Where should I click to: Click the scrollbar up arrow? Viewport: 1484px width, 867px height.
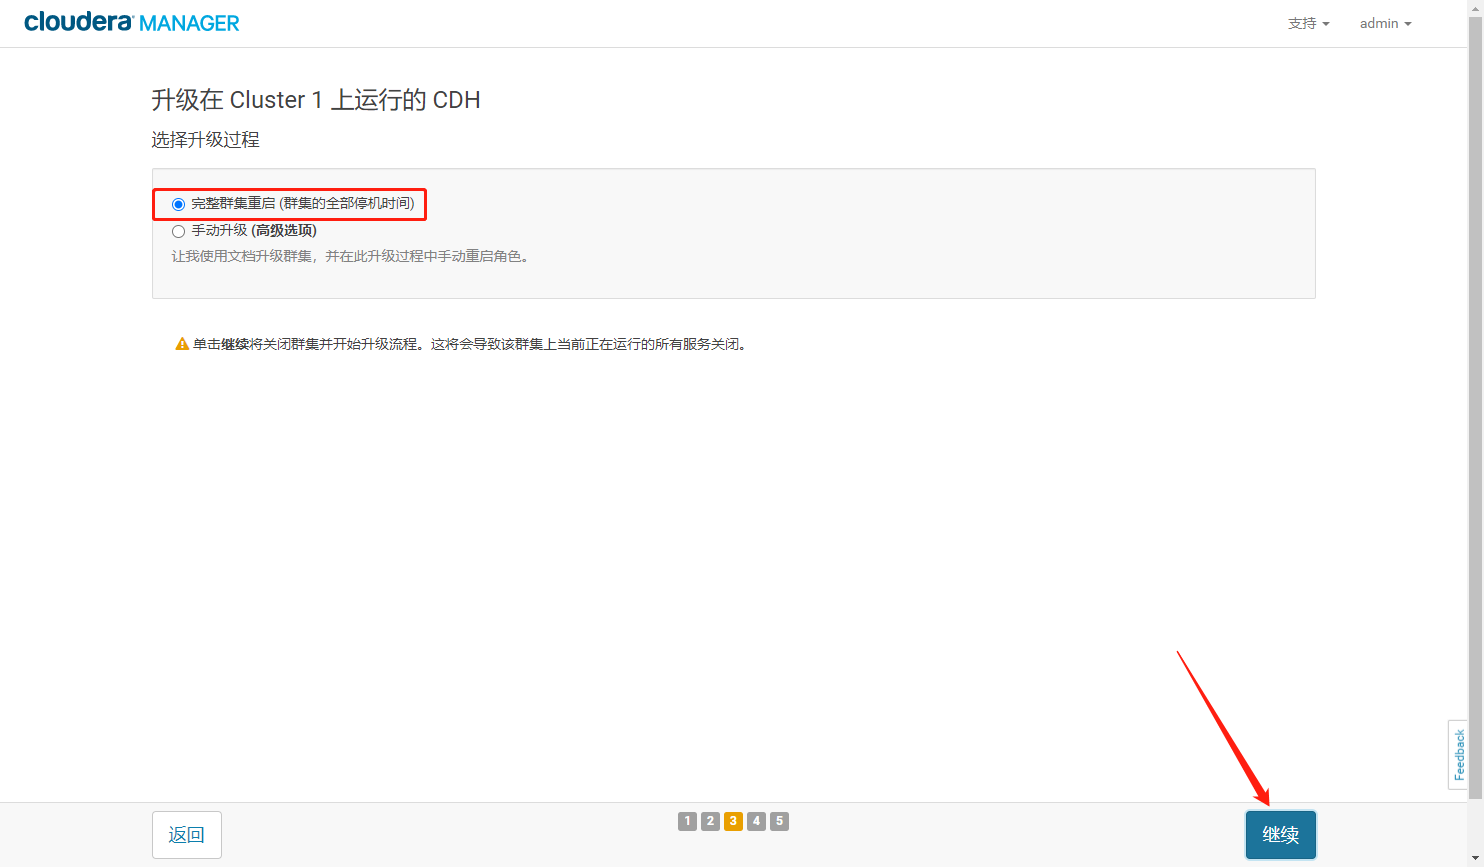tap(1475, 7)
